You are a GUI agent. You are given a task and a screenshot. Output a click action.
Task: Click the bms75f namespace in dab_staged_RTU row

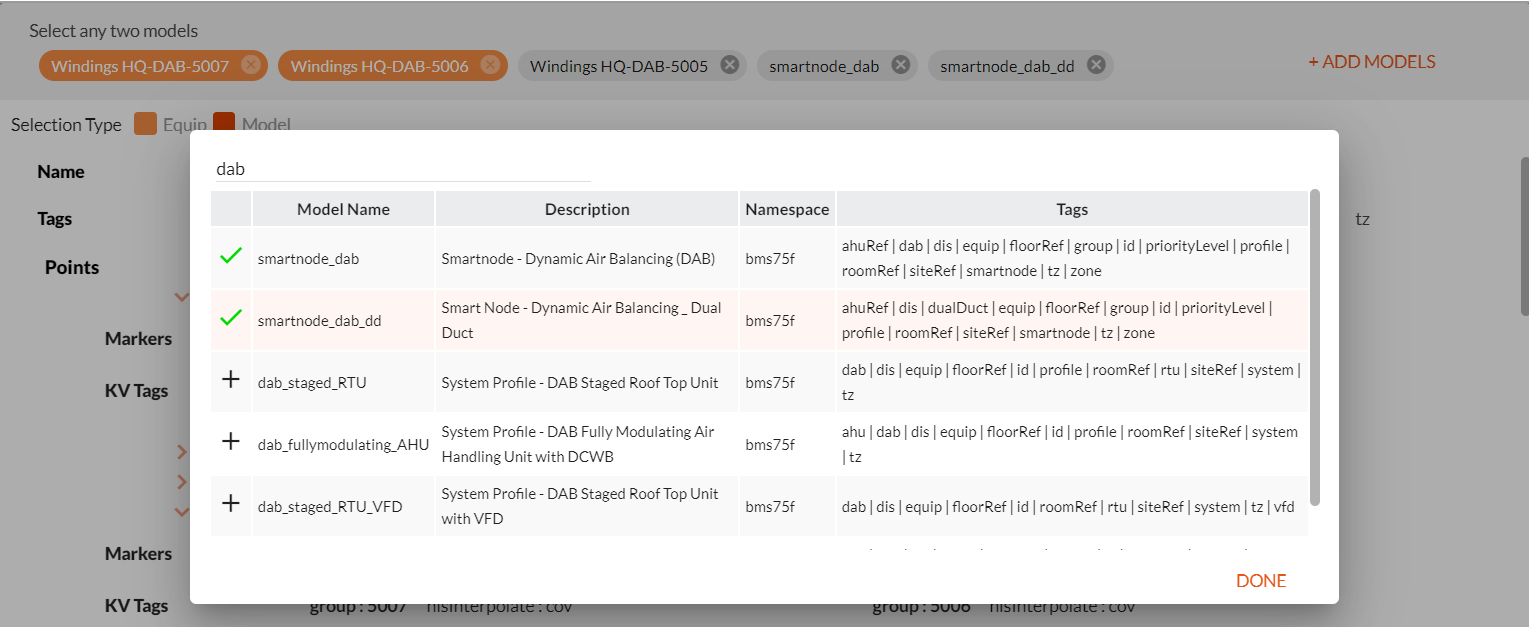tap(770, 383)
